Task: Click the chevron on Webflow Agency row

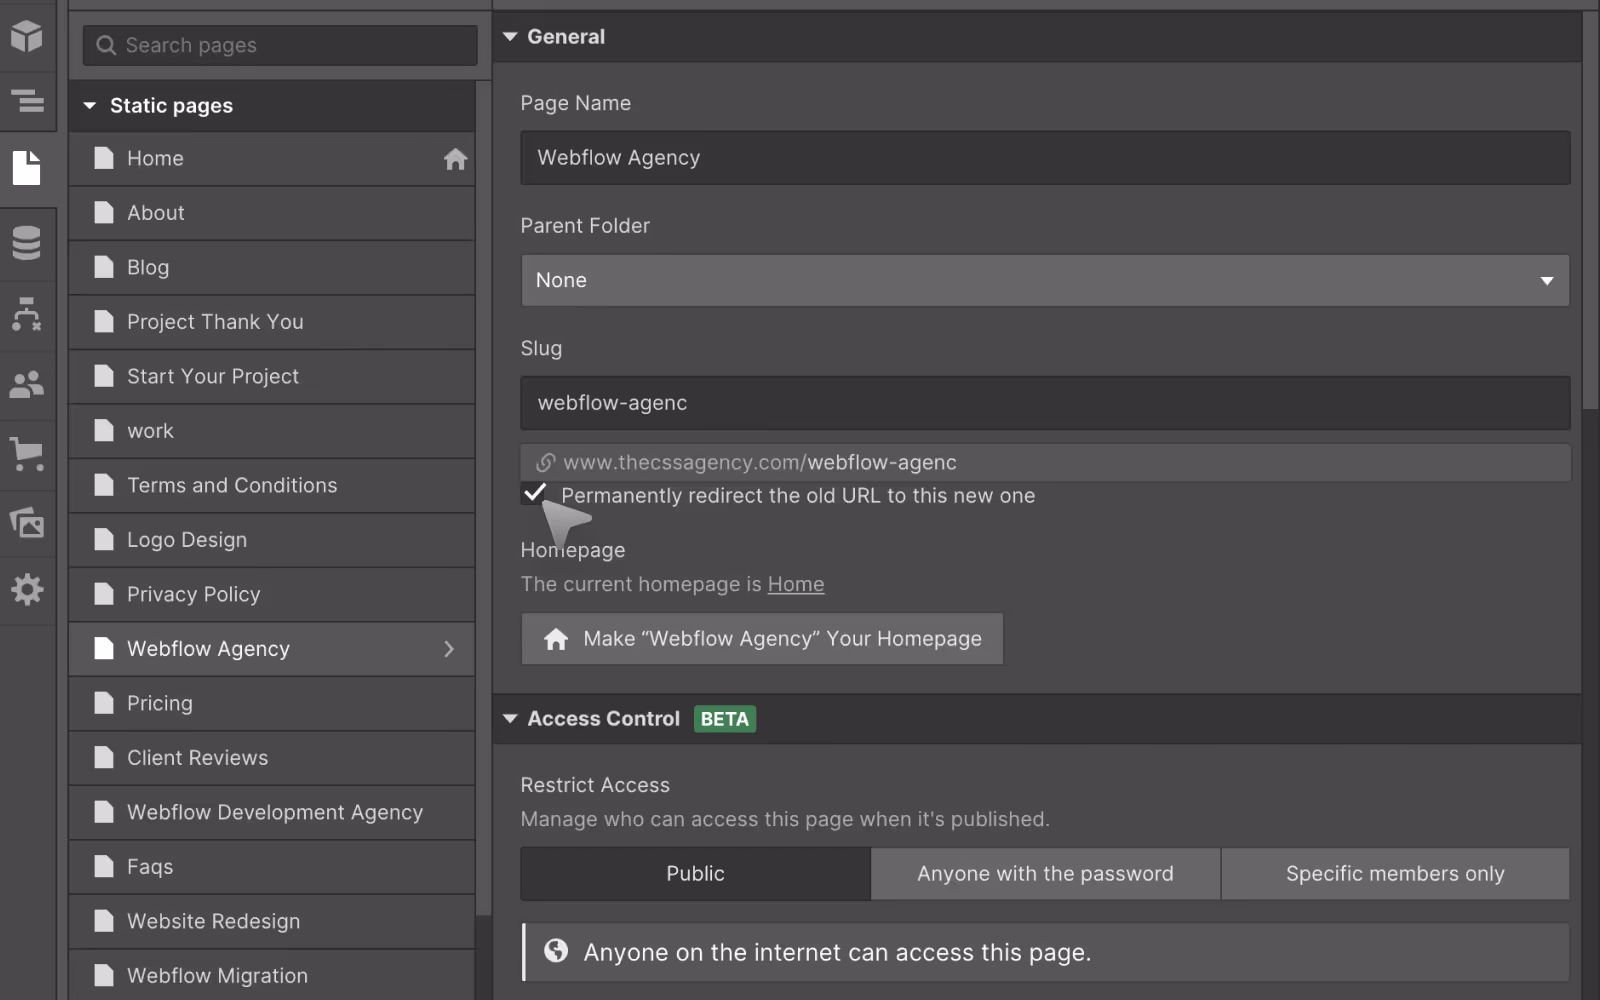Action: point(449,649)
